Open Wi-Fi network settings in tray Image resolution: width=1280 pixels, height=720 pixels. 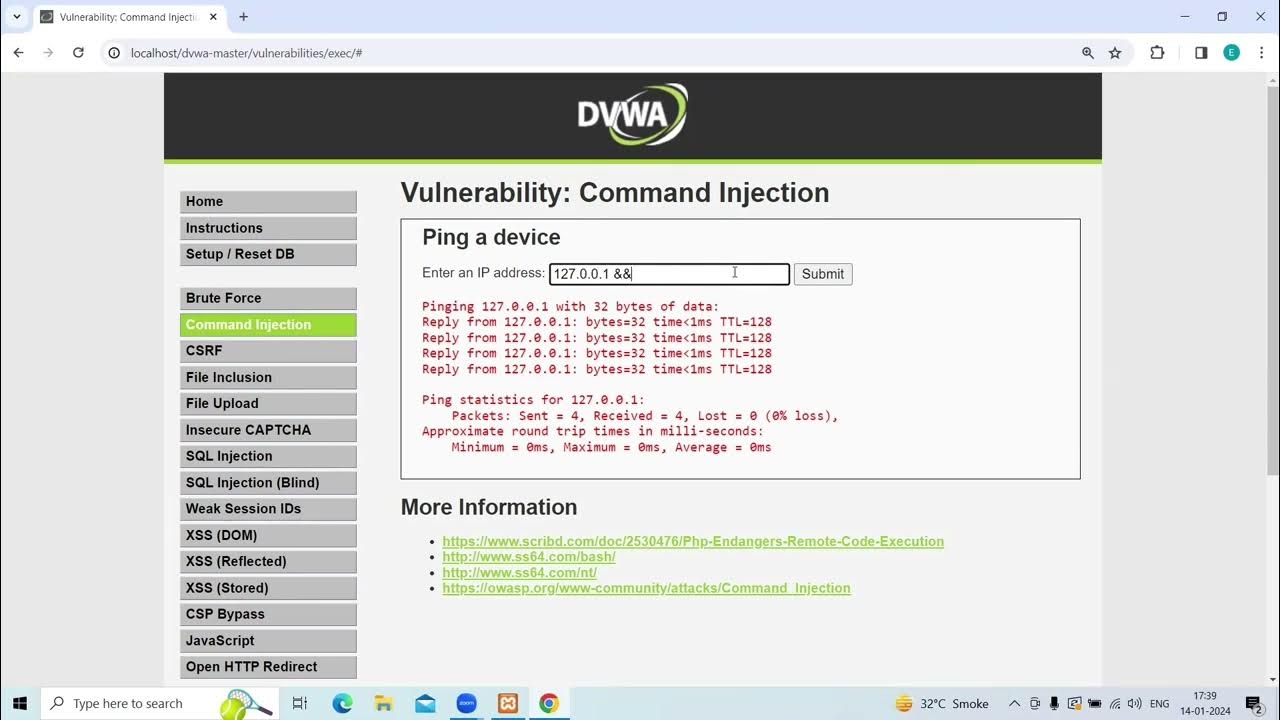coord(1115,704)
